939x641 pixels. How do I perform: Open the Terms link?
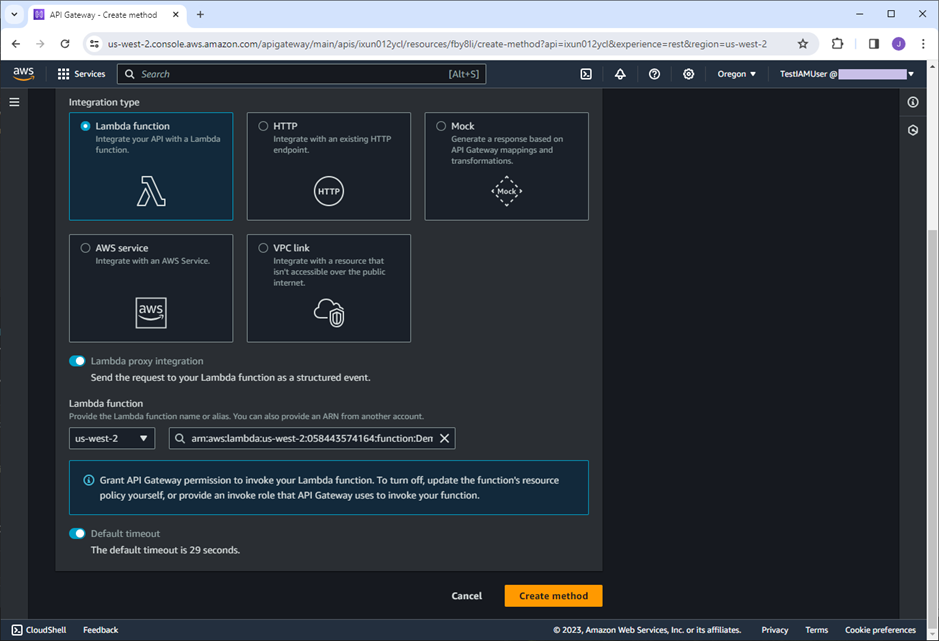pyautogui.click(x=816, y=630)
